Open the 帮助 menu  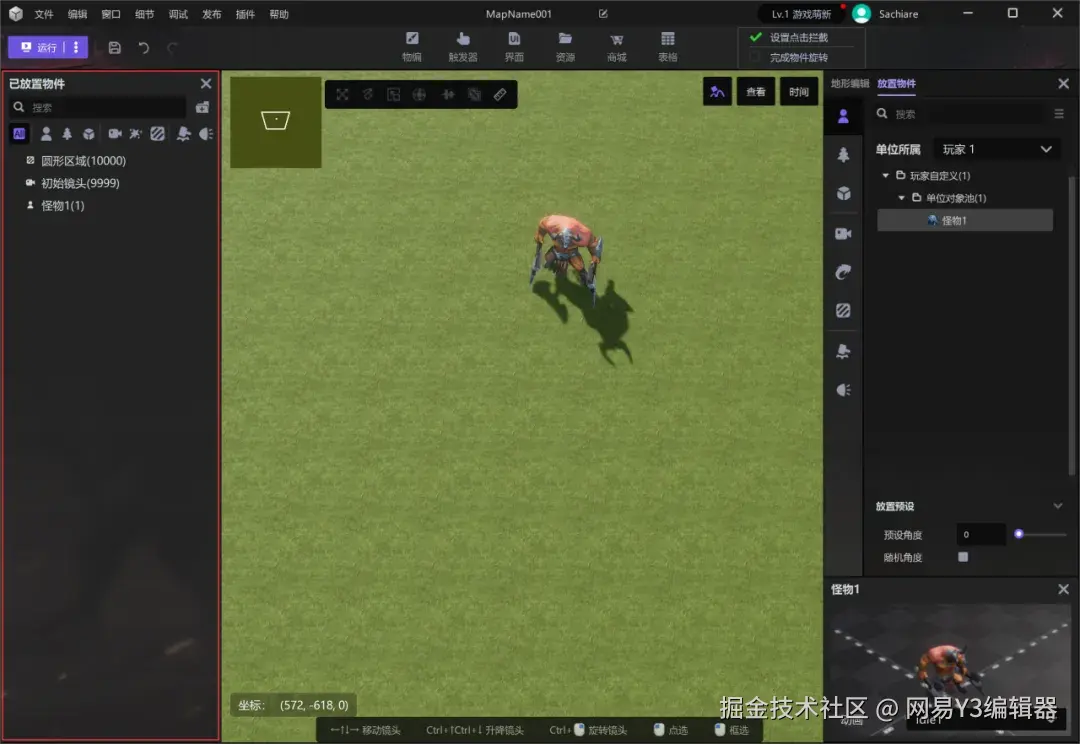pyautogui.click(x=279, y=14)
